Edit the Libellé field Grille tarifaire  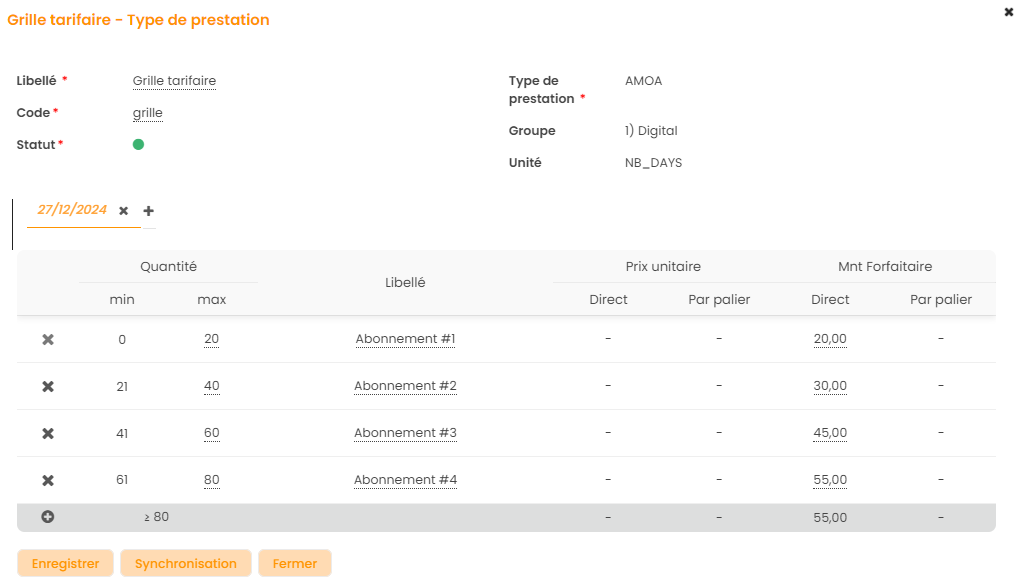tap(174, 81)
